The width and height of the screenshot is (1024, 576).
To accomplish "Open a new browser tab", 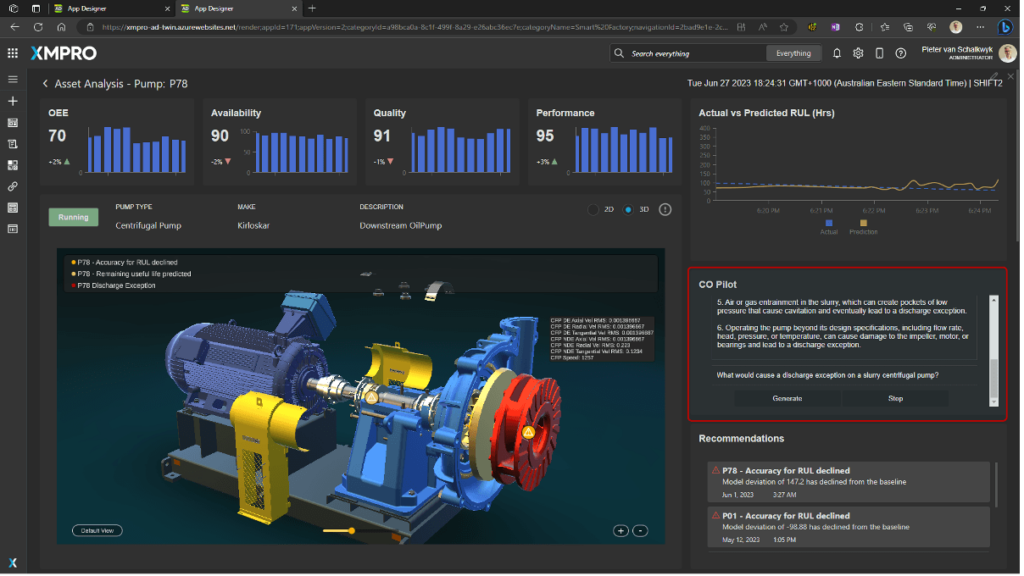I will [312, 8].
